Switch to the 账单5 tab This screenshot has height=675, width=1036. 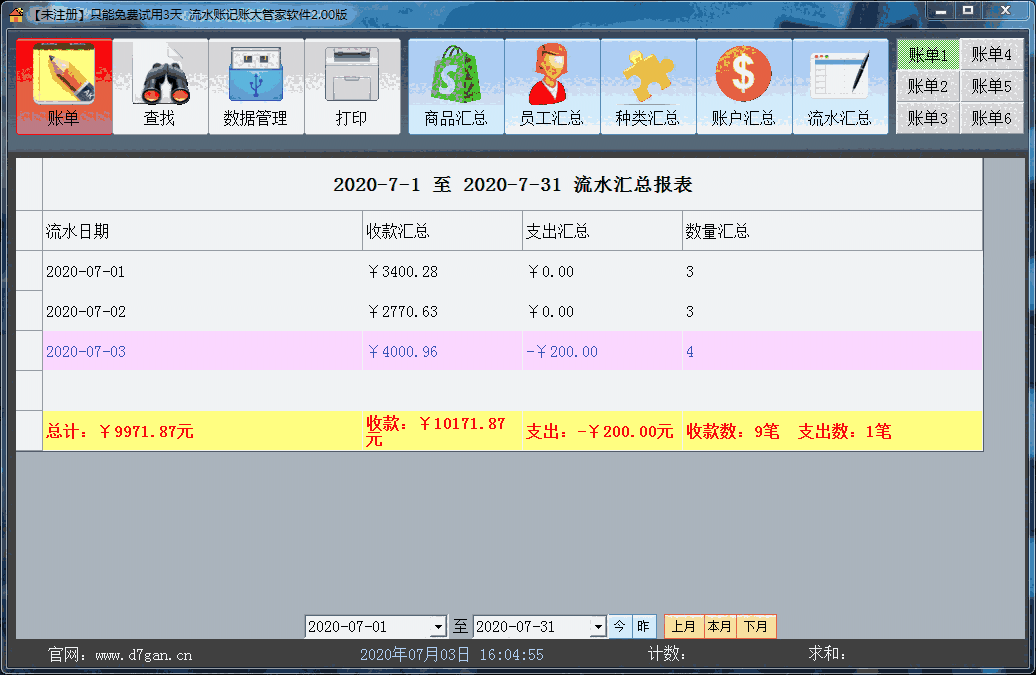click(991, 85)
